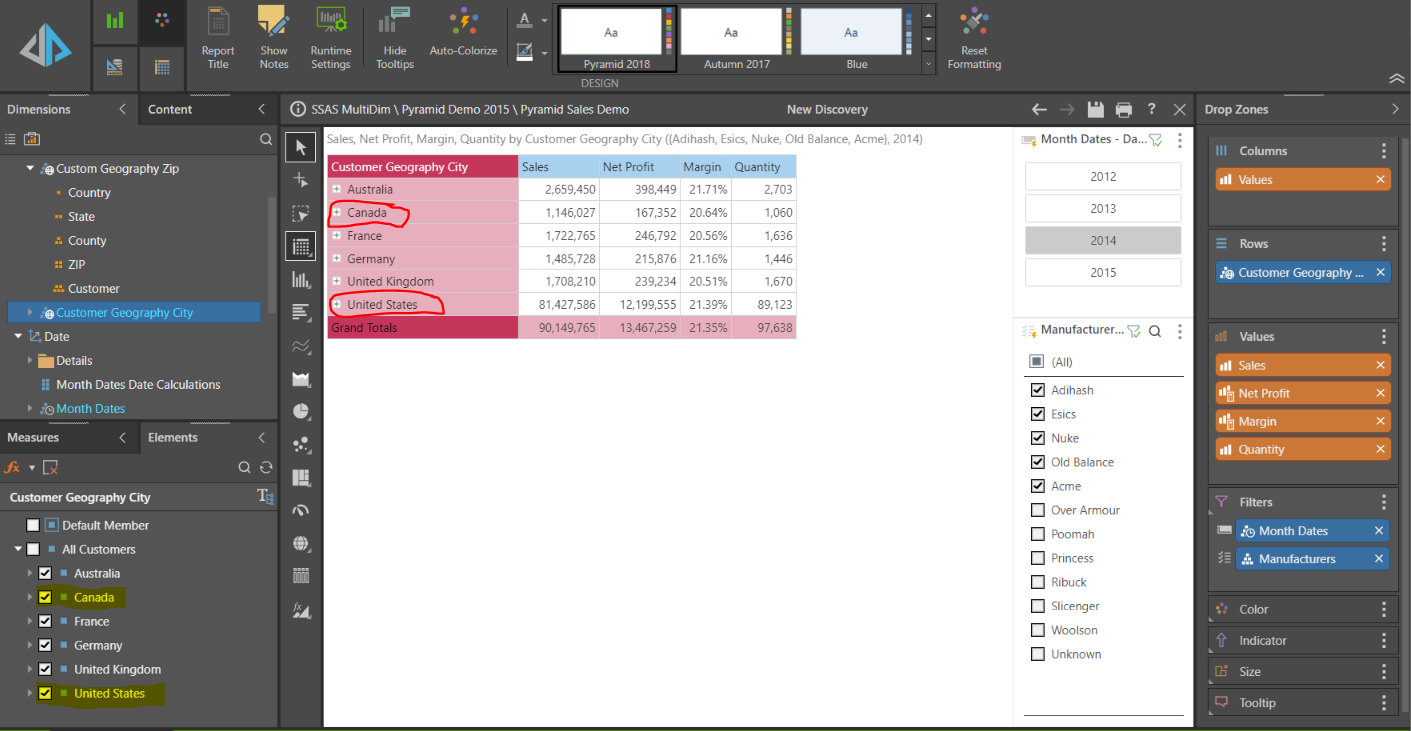Screen dimensions: 1411x731
Task: Toggle the (All) manufacturers checkbox
Action: click(x=1037, y=361)
